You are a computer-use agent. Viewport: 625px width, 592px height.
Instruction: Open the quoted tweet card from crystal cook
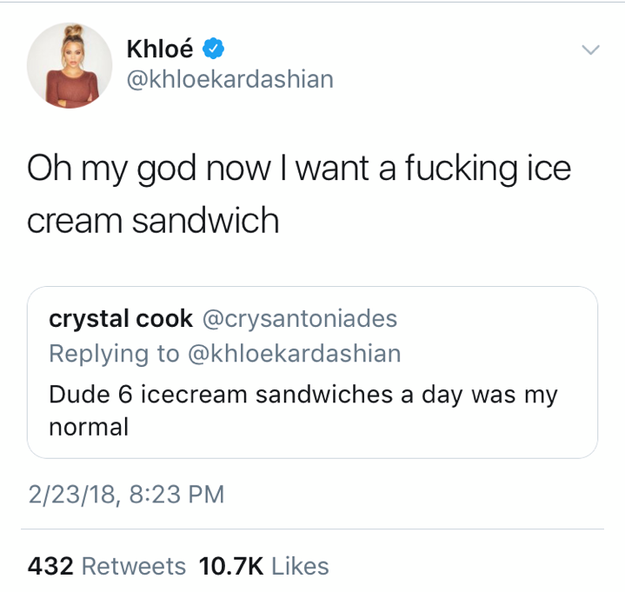pyautogui.click(x=312, y=372)
